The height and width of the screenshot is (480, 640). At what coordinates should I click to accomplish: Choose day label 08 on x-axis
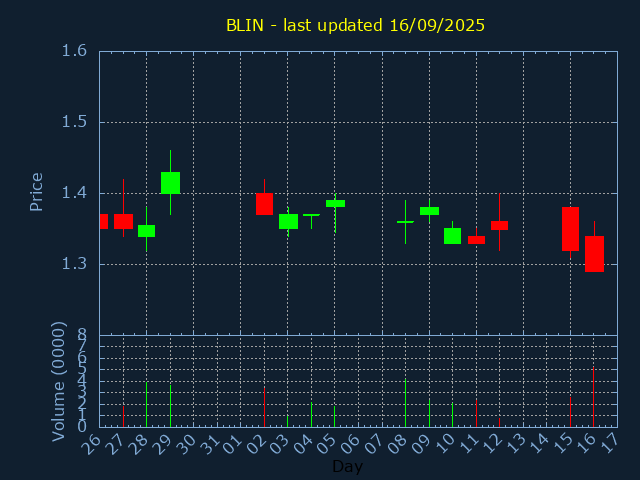point(397,444)
